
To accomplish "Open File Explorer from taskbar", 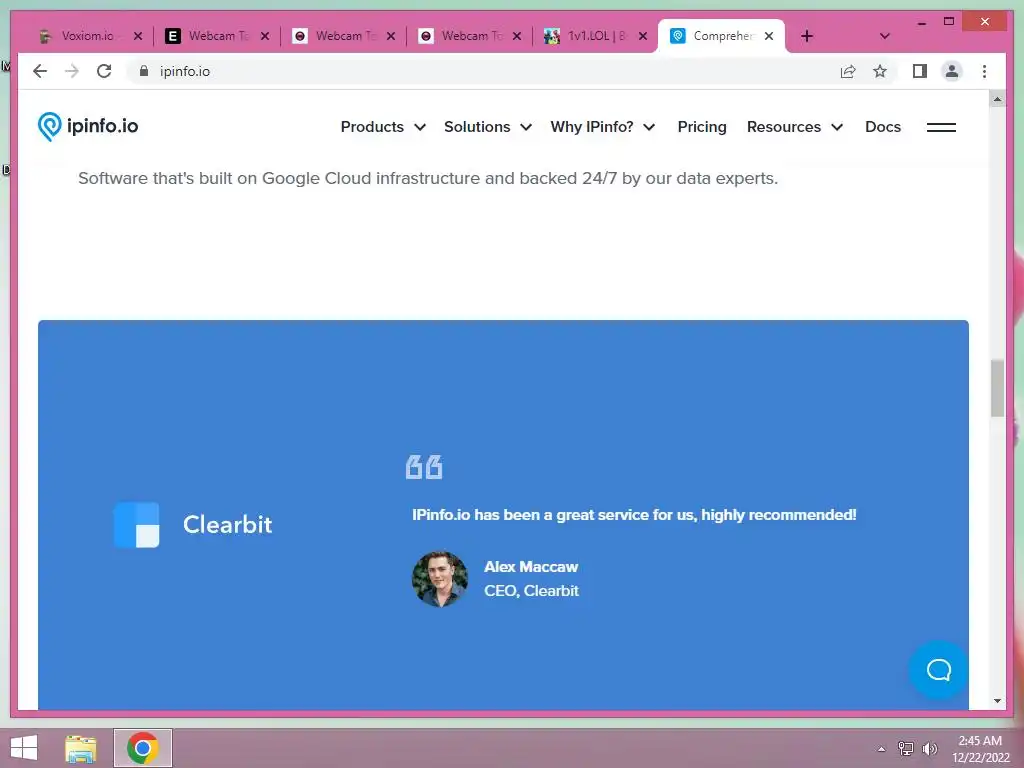I will (81, 748).
